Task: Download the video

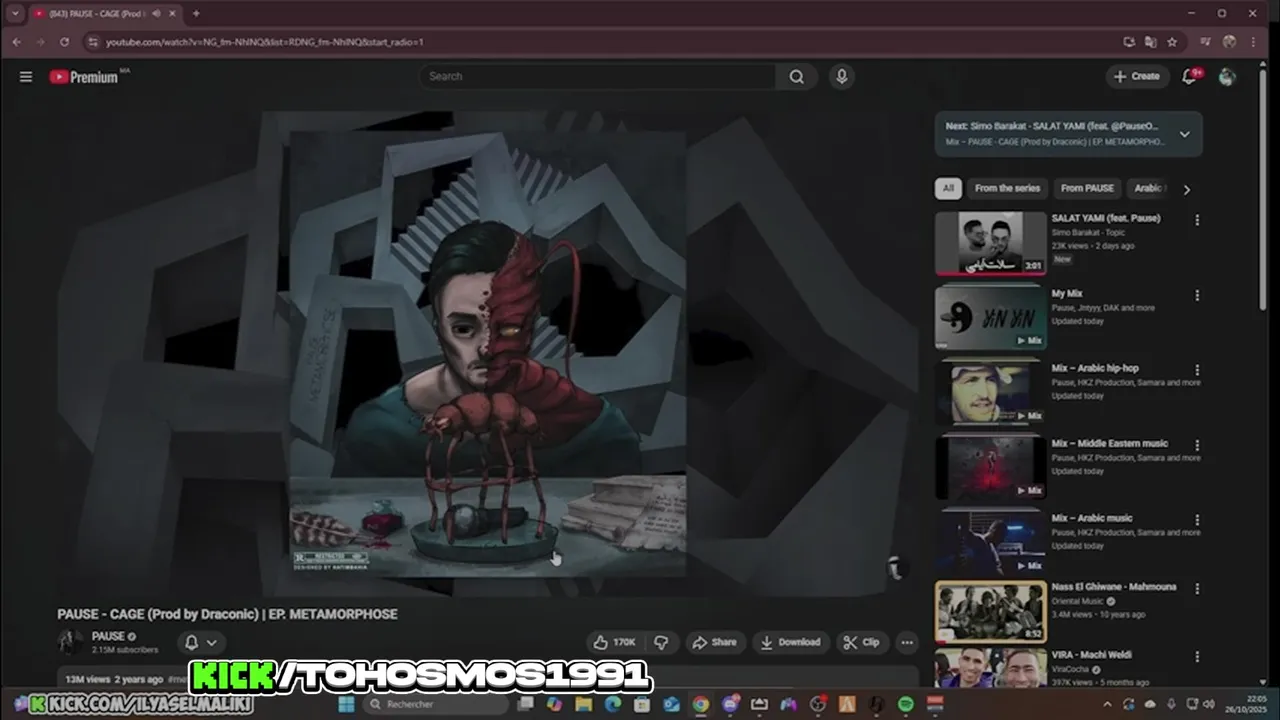Action: click(x=790, y=642)
